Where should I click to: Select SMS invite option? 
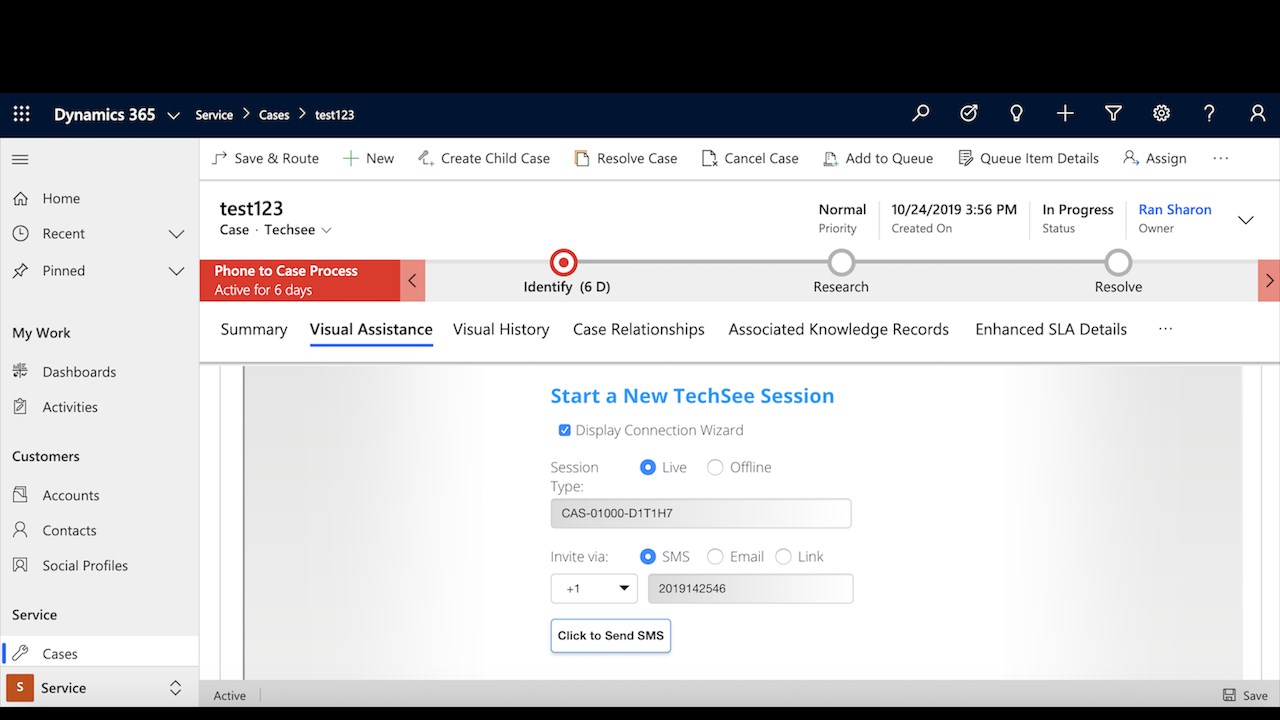pos(648,556)
